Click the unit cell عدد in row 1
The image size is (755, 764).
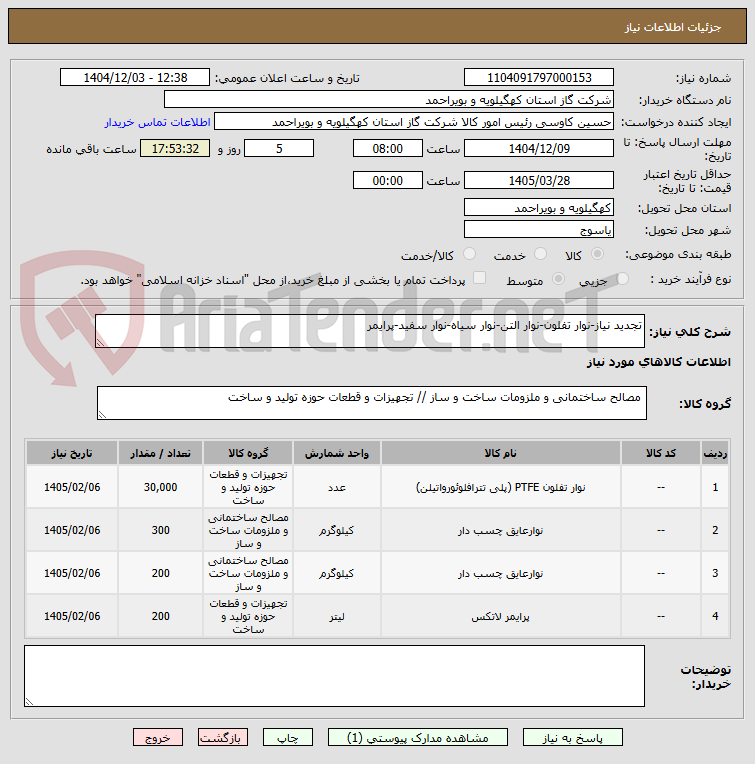coord(337,487)
